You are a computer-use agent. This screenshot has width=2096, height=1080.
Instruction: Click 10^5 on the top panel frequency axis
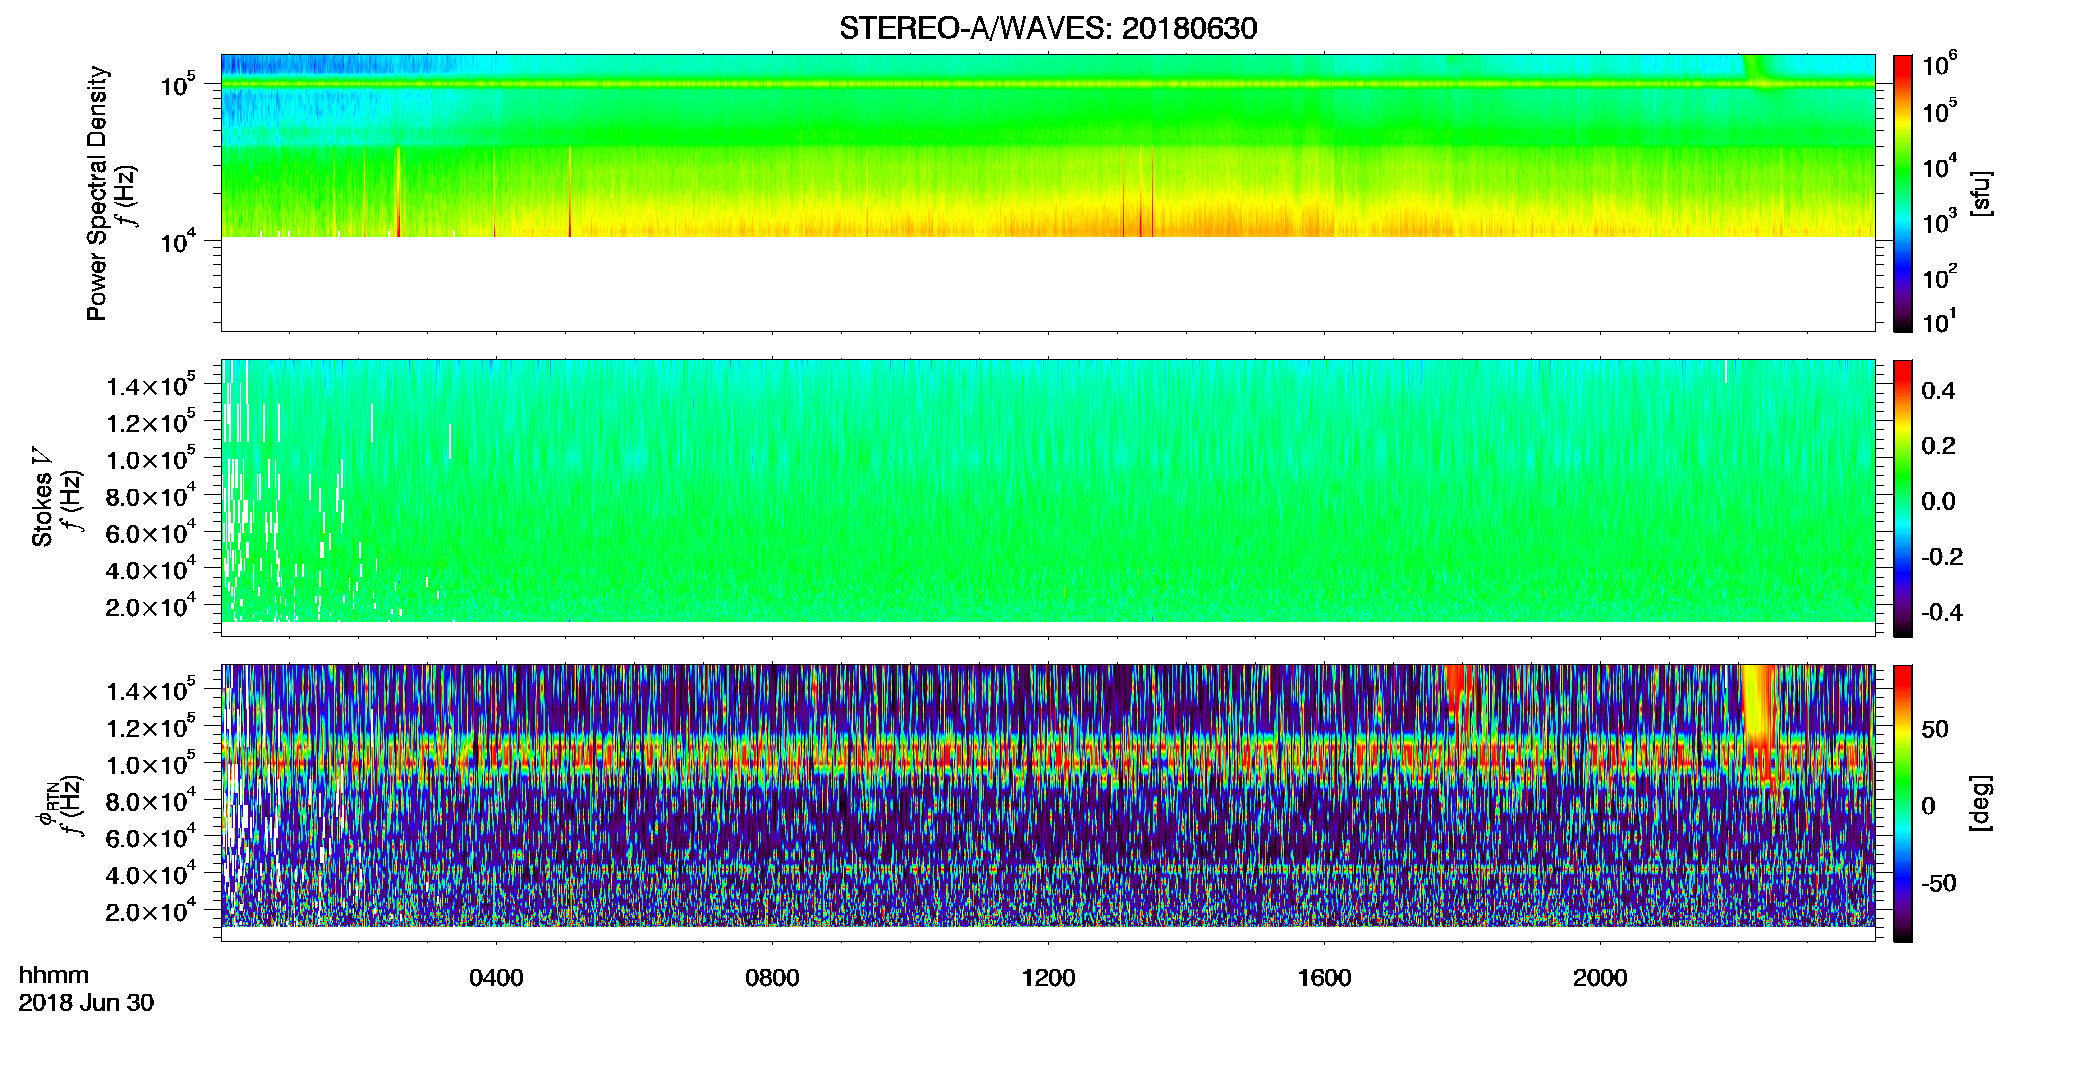(x=178, y=84)
